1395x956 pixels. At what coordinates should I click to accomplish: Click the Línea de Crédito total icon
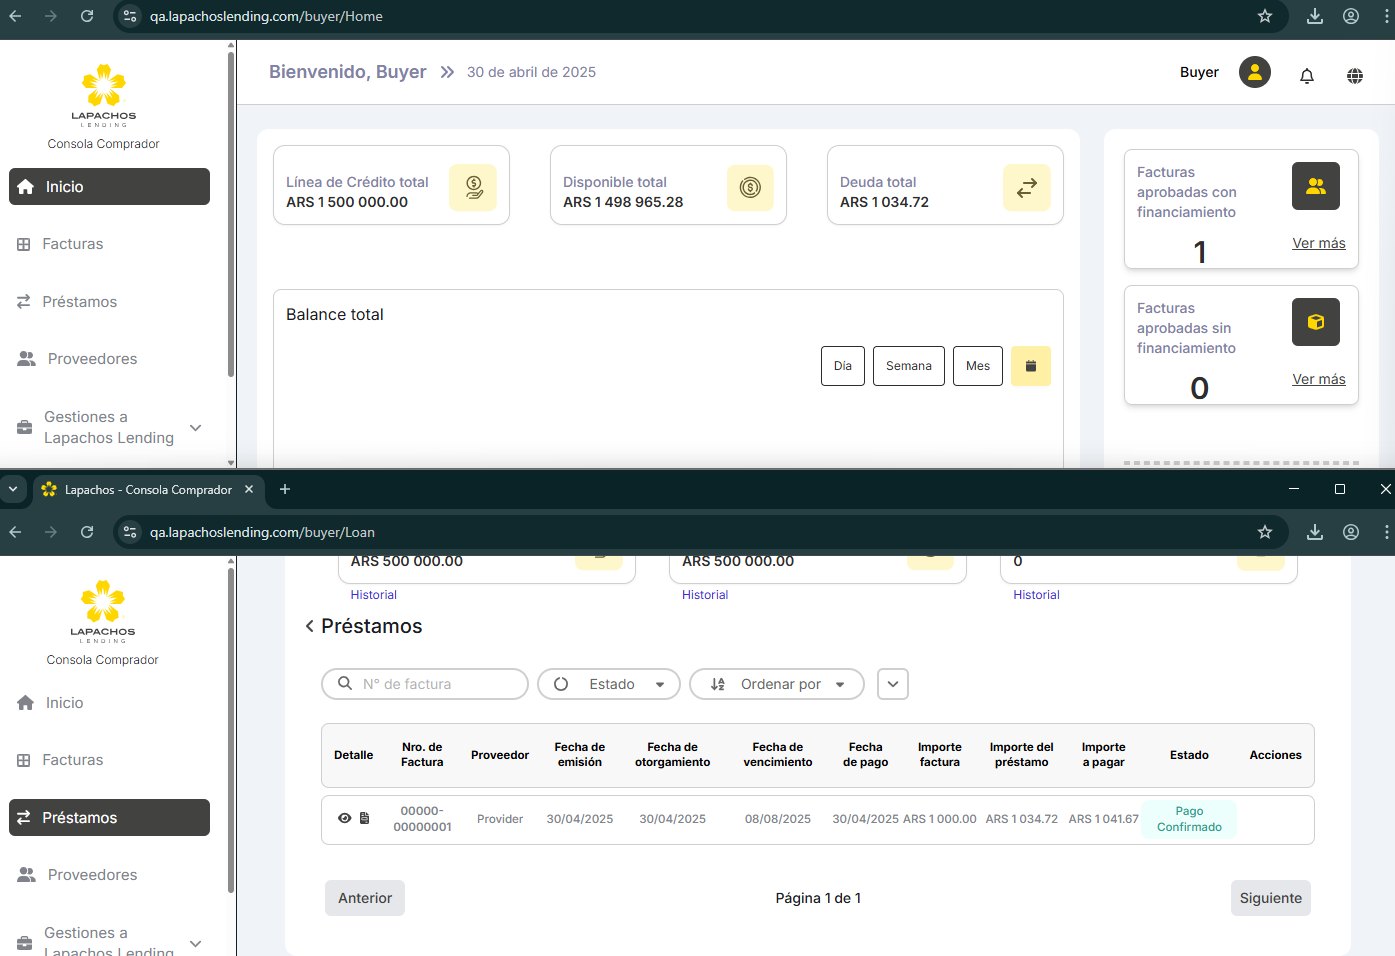(x=473, y=188)
